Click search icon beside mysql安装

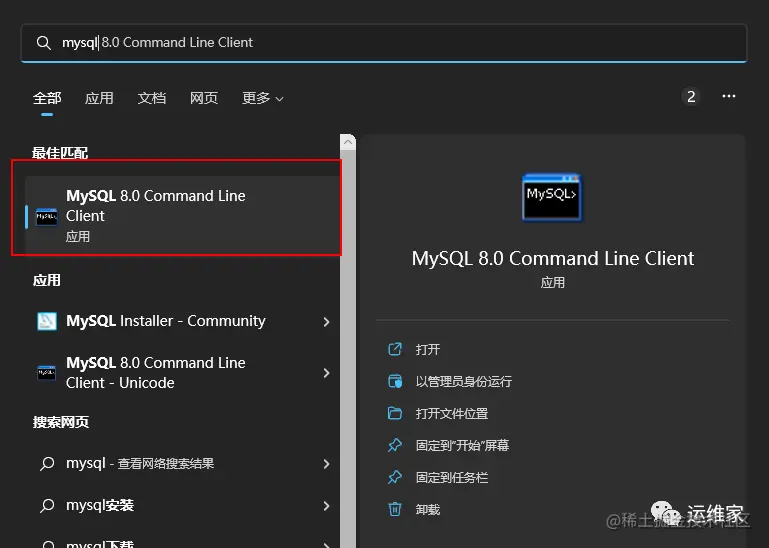click(x=47, y=505)
